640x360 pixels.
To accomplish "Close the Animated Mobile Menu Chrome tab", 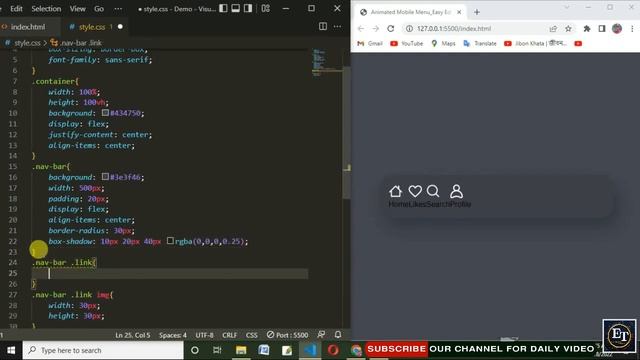I will pyautogui.click(x=459, y=12).
